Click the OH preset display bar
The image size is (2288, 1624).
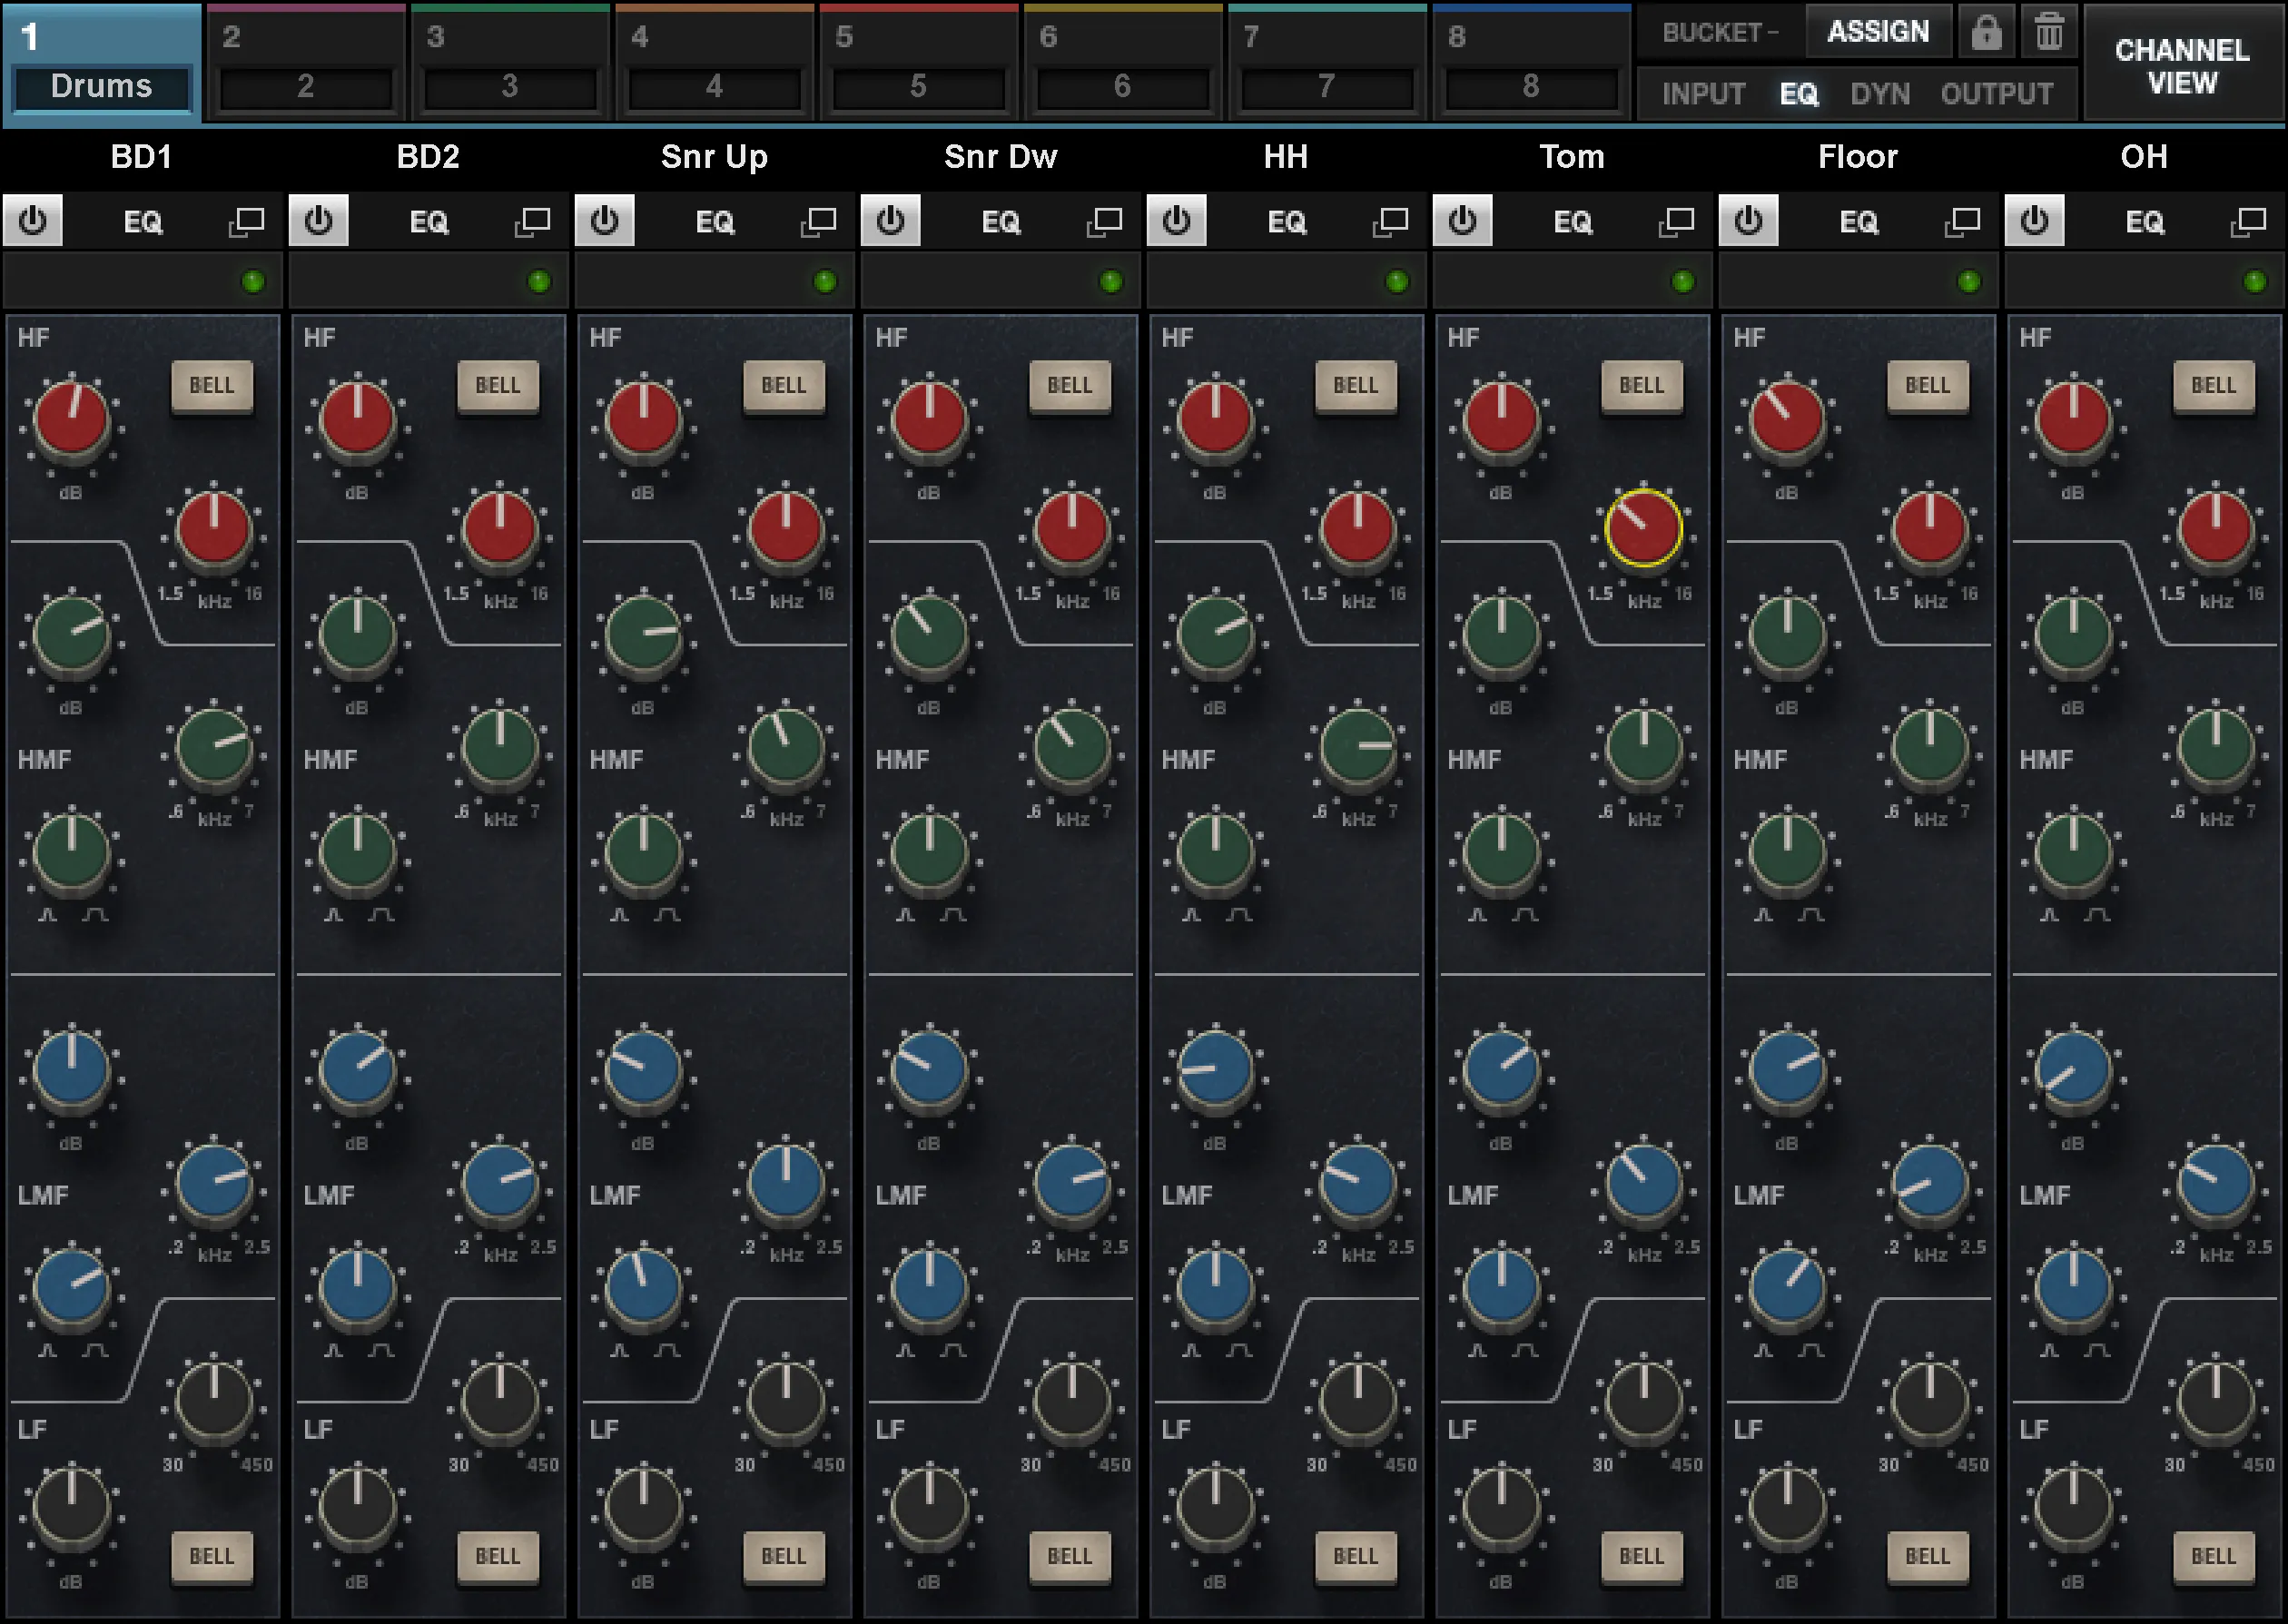tap(2145, 281)
